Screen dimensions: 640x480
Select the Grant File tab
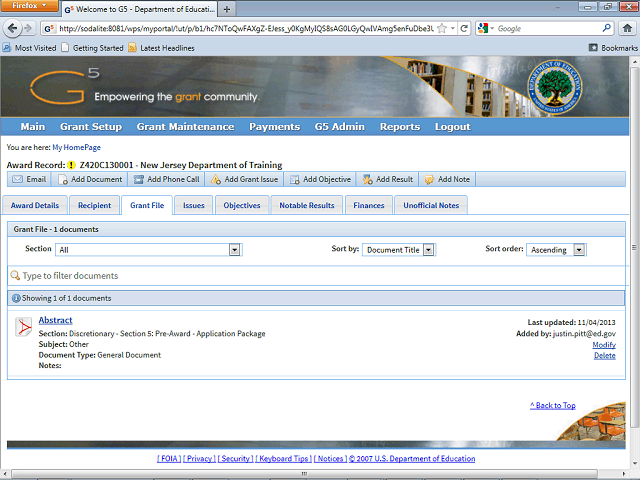(147, 205)
